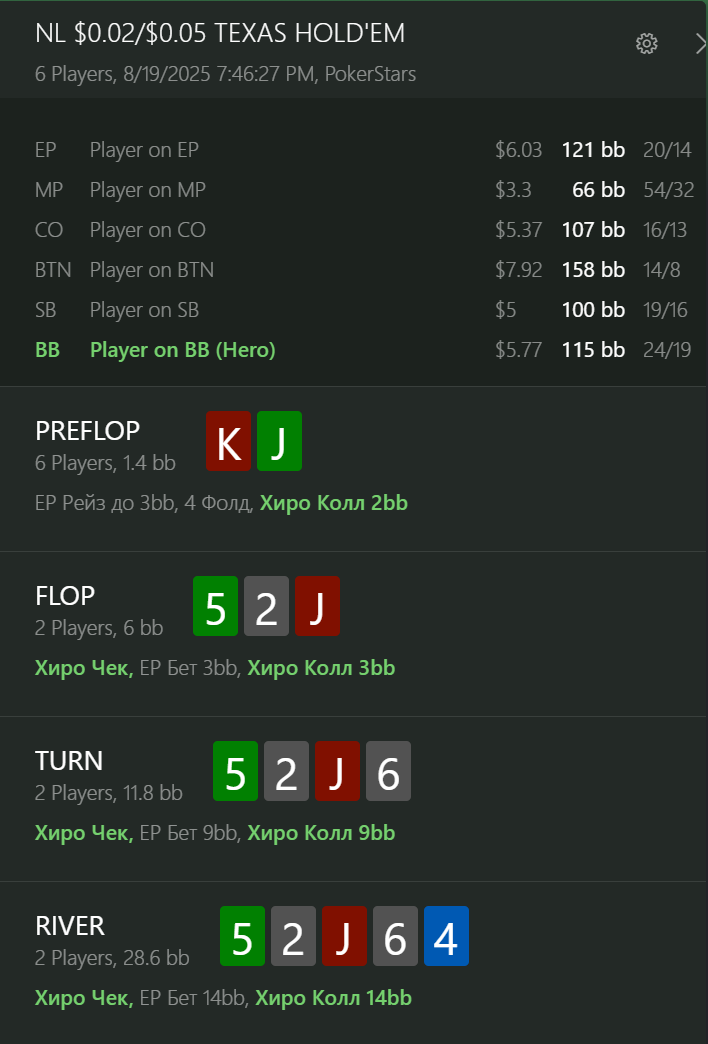Expand panel with the right chevron arrow
Viewport: 708px width, 1044px height.
tap(700, 44)
